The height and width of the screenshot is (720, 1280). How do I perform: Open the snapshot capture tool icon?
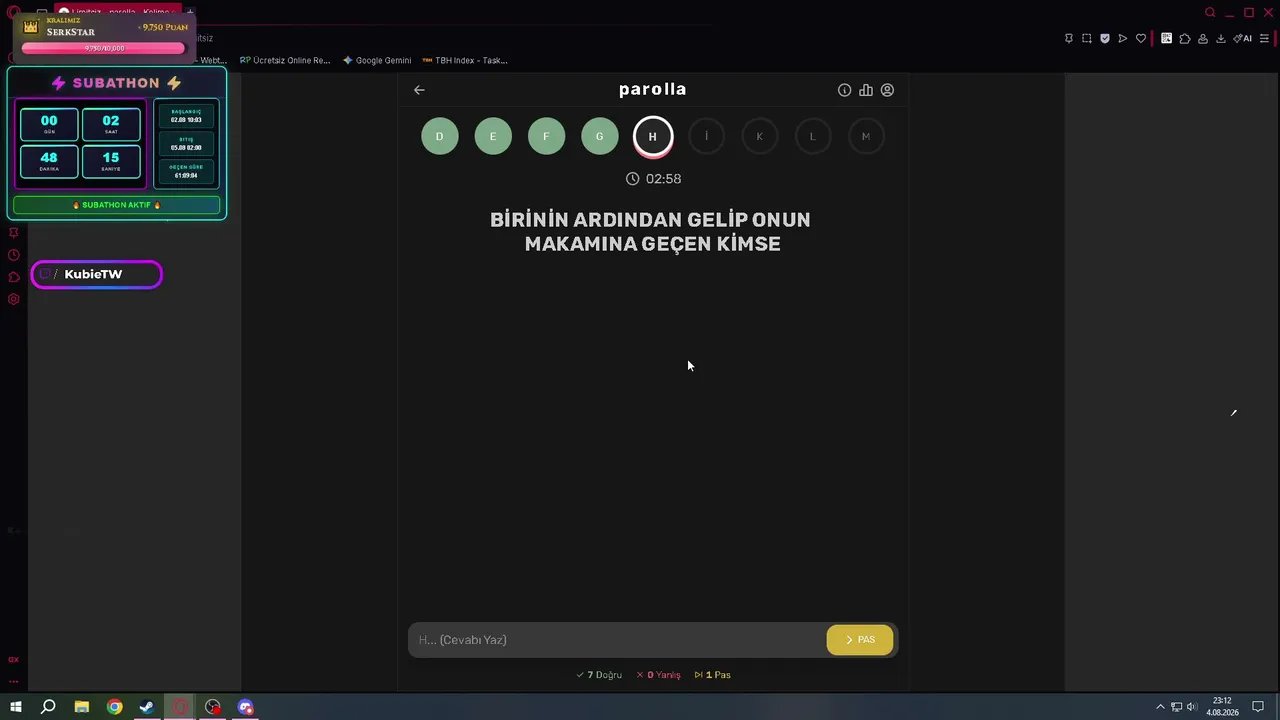(x=1087, y=38)
